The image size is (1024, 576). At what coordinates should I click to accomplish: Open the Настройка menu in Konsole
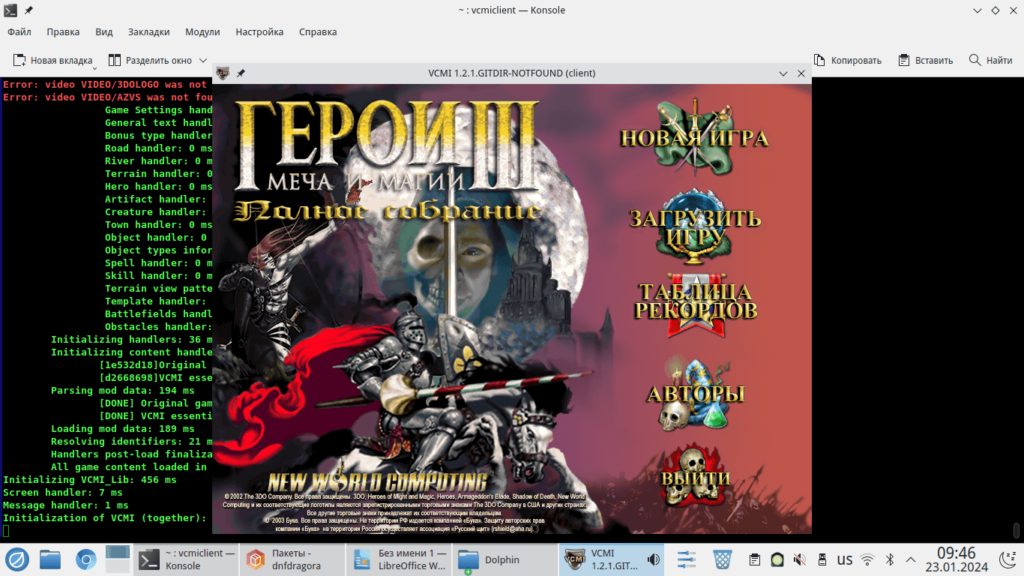259,31
